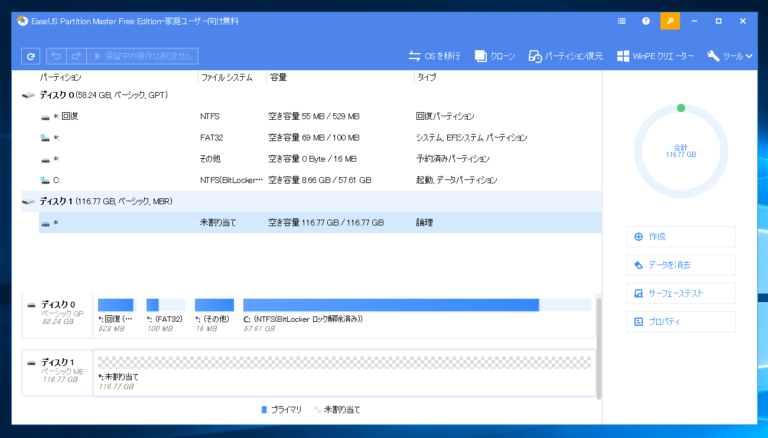Click the ディスク 1 label in disk map

58,362
